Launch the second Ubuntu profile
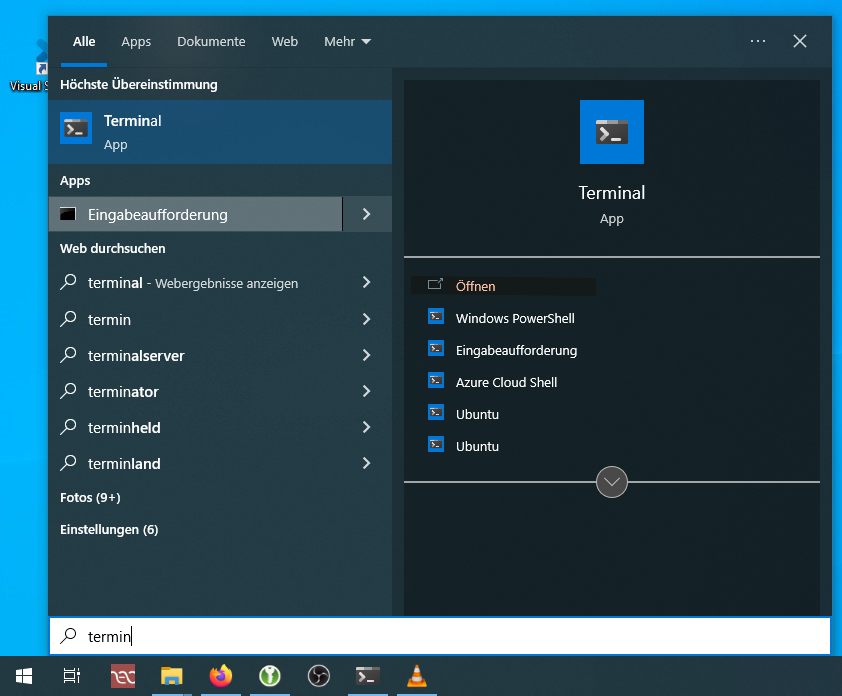Screen dimensions: 842x696 click(477, 446)
